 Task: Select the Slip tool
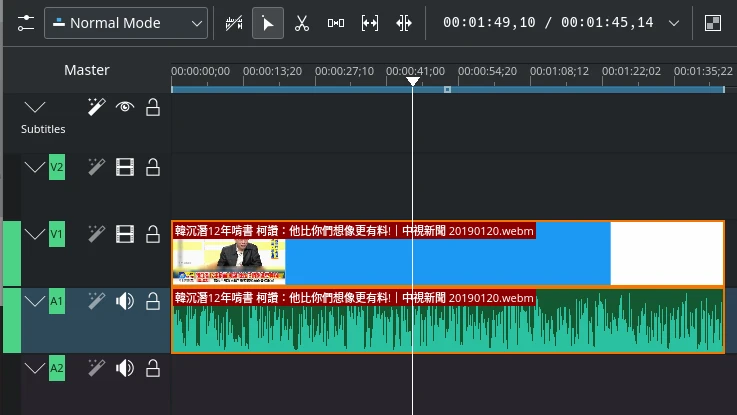(404, 22)
